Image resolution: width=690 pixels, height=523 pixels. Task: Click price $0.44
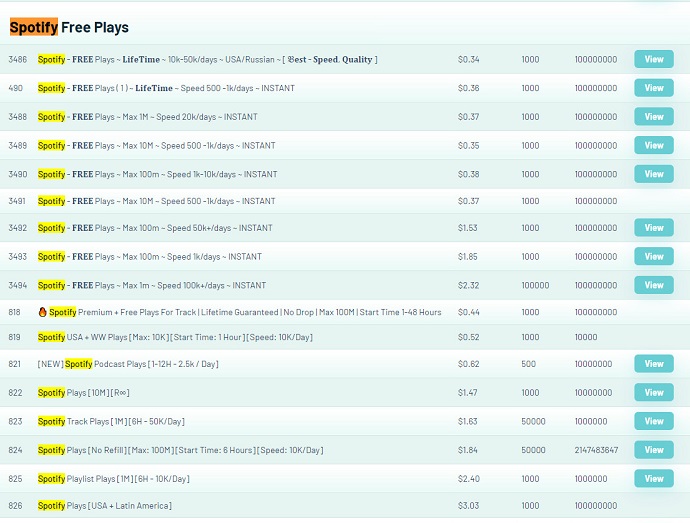469,312
